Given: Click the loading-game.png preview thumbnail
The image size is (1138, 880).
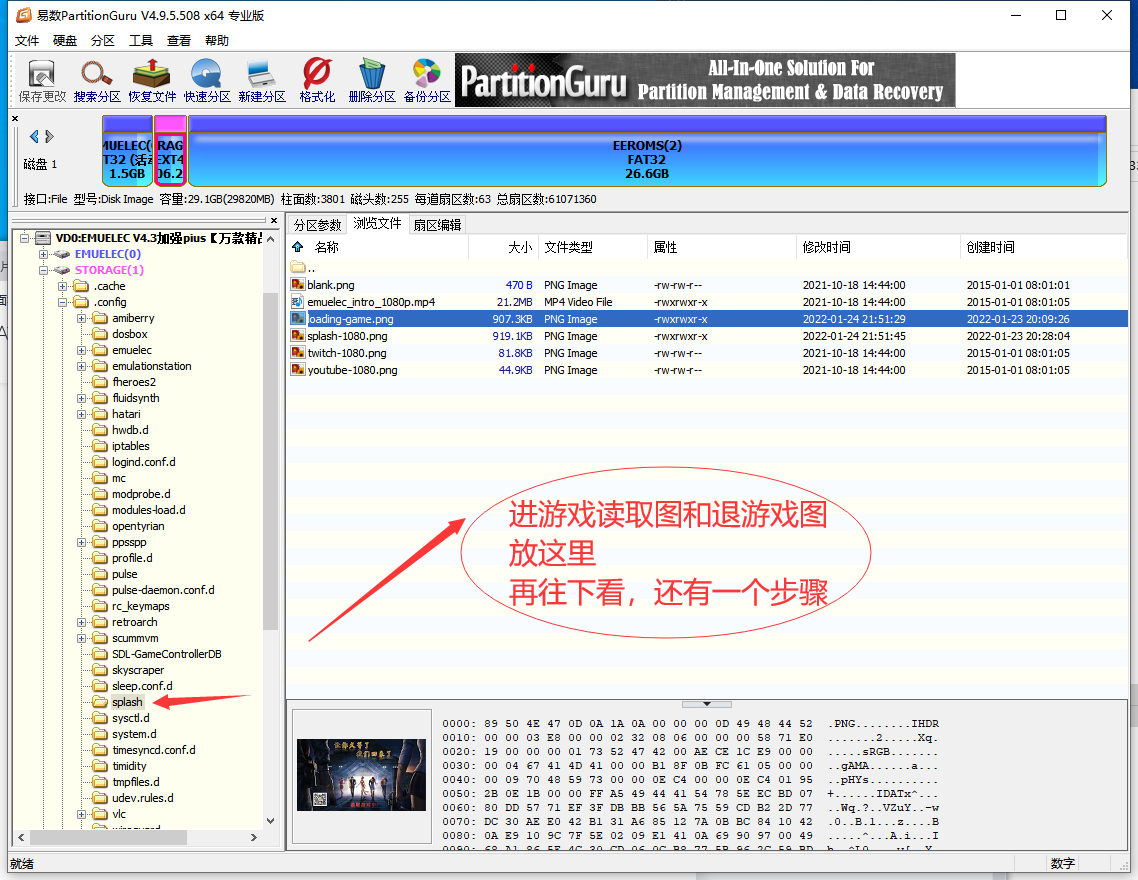Looking at the screenshot, I should click(361, 775).
